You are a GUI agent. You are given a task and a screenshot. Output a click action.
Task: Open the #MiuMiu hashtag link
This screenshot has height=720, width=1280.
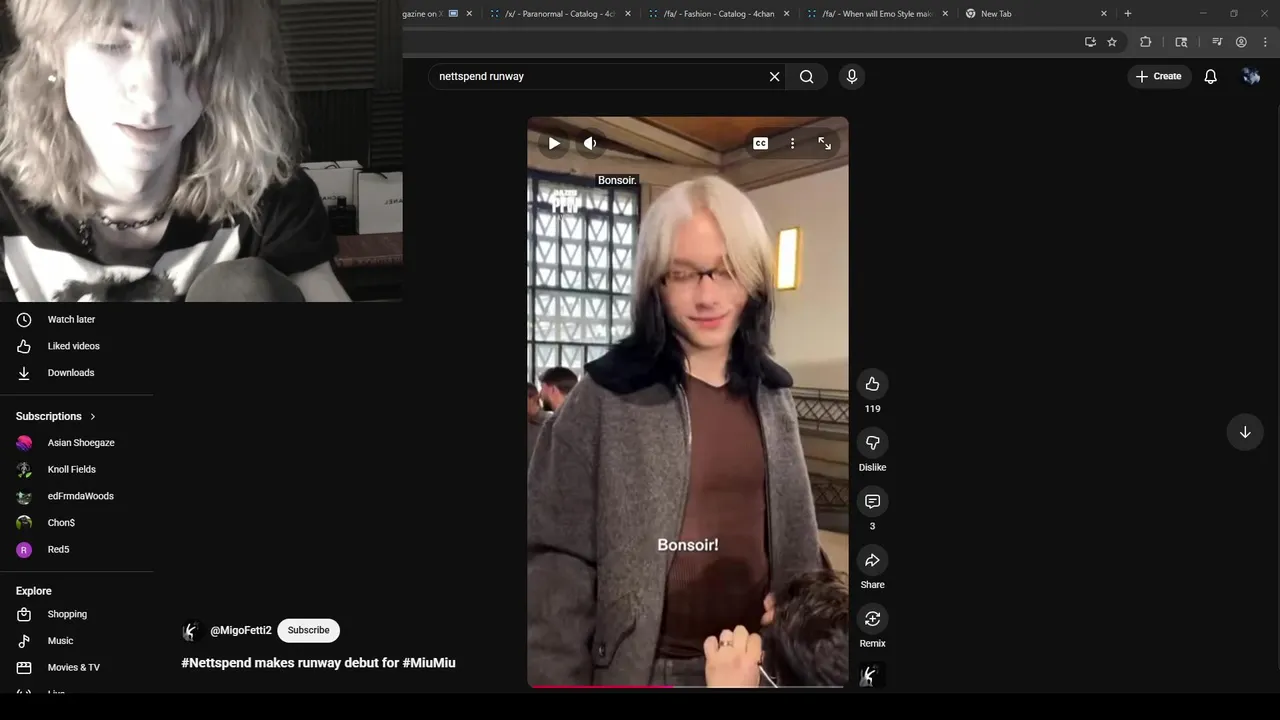tap(429, 662)
